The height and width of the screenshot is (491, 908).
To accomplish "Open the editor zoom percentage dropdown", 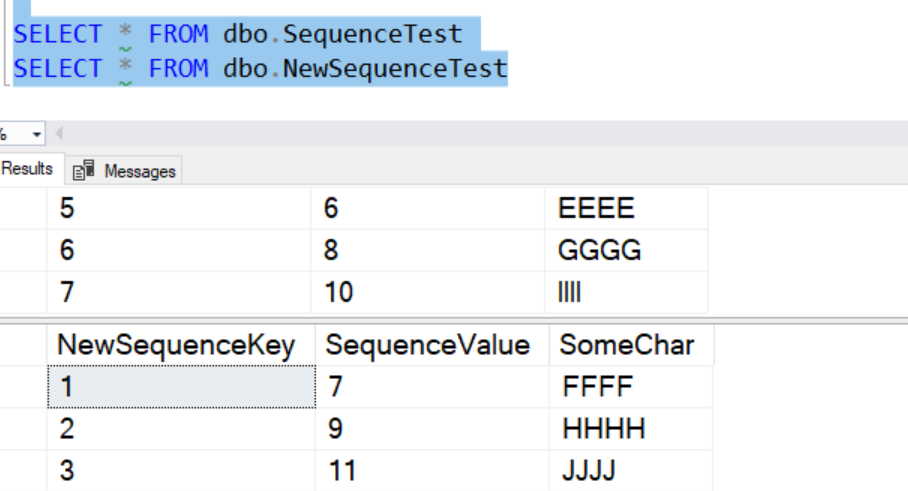I will coord(37,134).
